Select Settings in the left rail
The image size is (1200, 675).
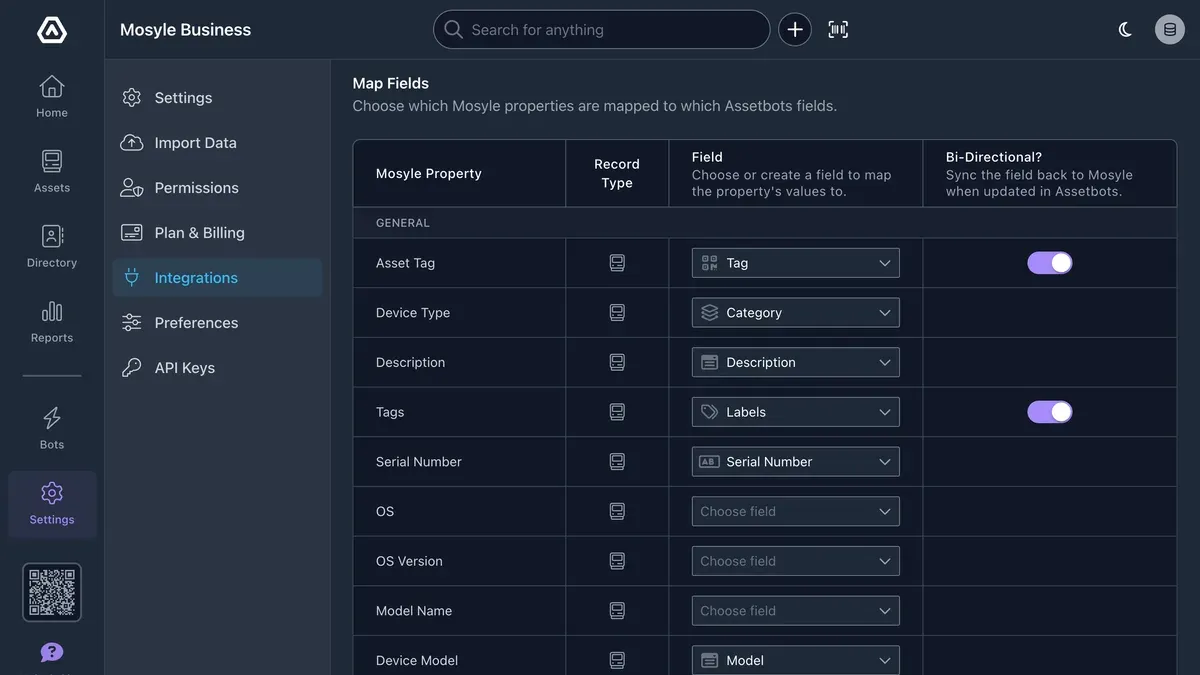tap(52, 505)
